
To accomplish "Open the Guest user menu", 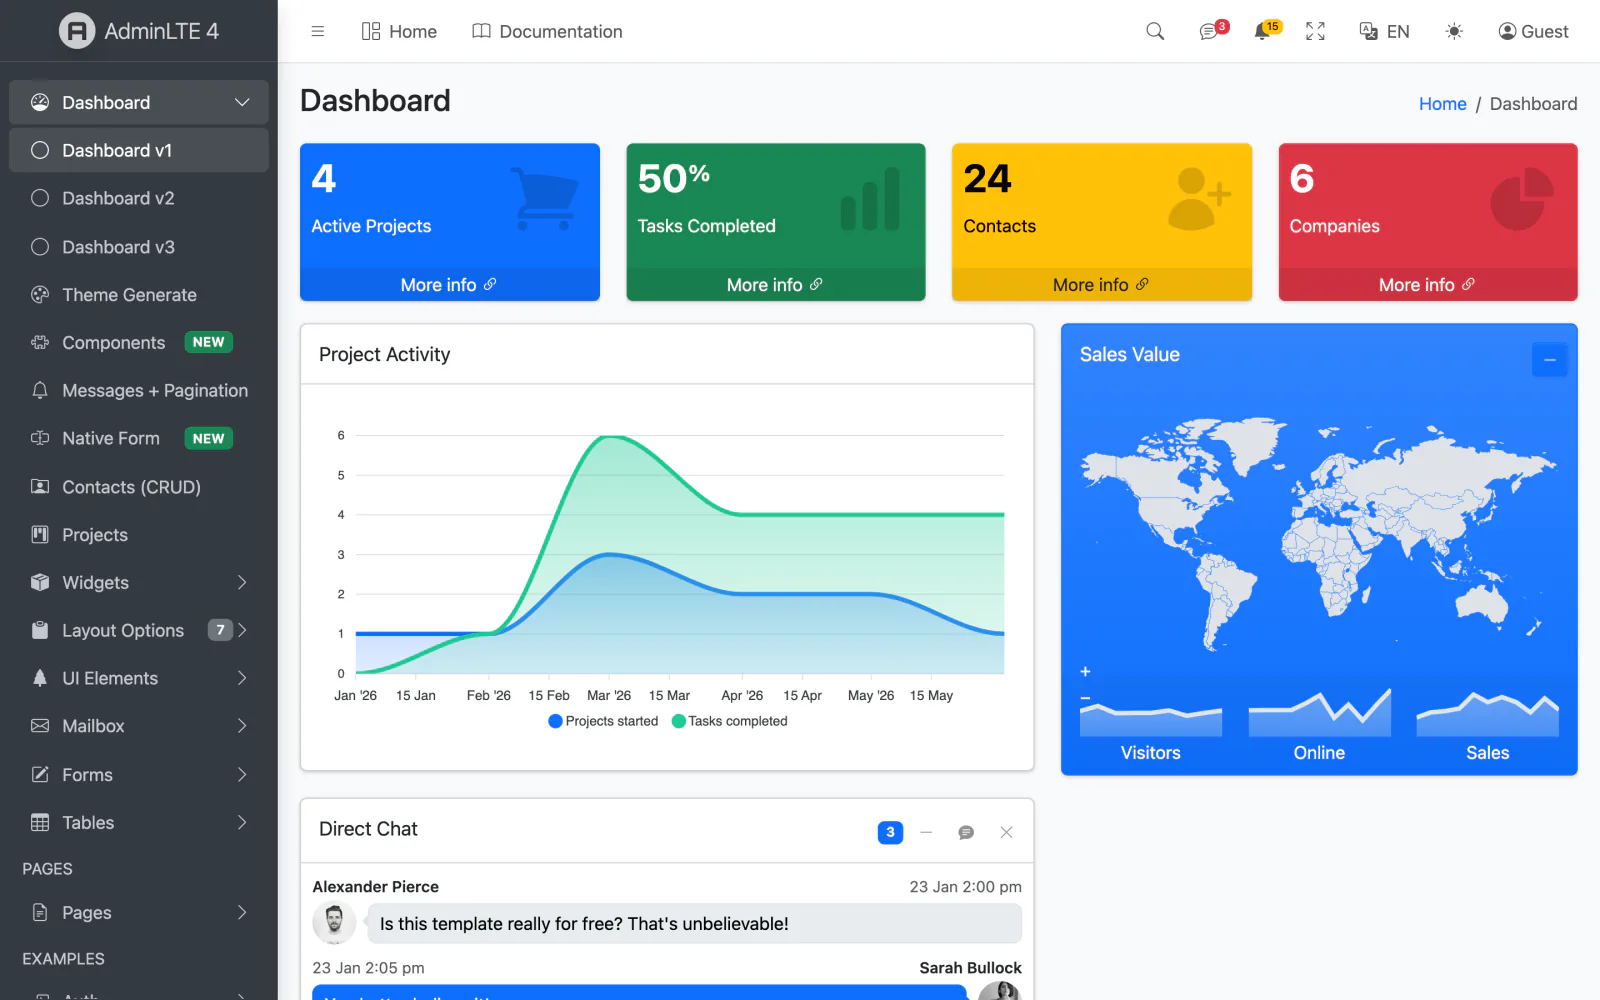I will pos(1533,31).
